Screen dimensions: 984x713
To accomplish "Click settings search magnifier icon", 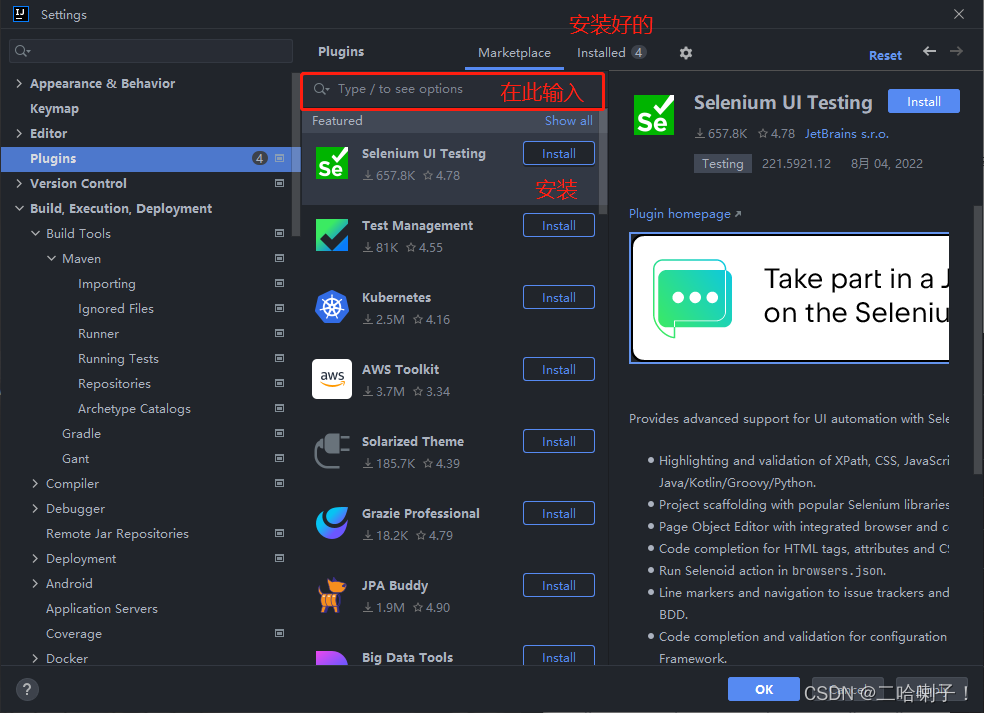I will point(22,51).
